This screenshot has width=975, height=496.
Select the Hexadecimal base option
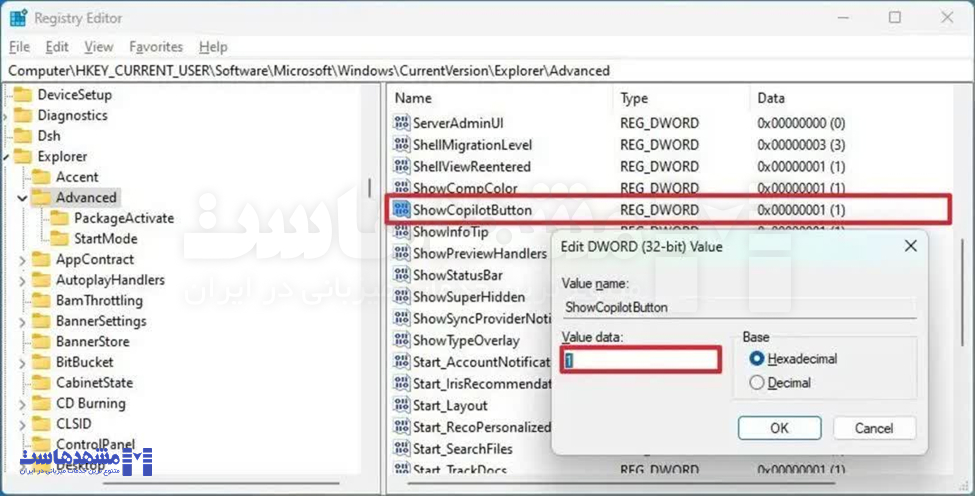[x=757, y=358]
